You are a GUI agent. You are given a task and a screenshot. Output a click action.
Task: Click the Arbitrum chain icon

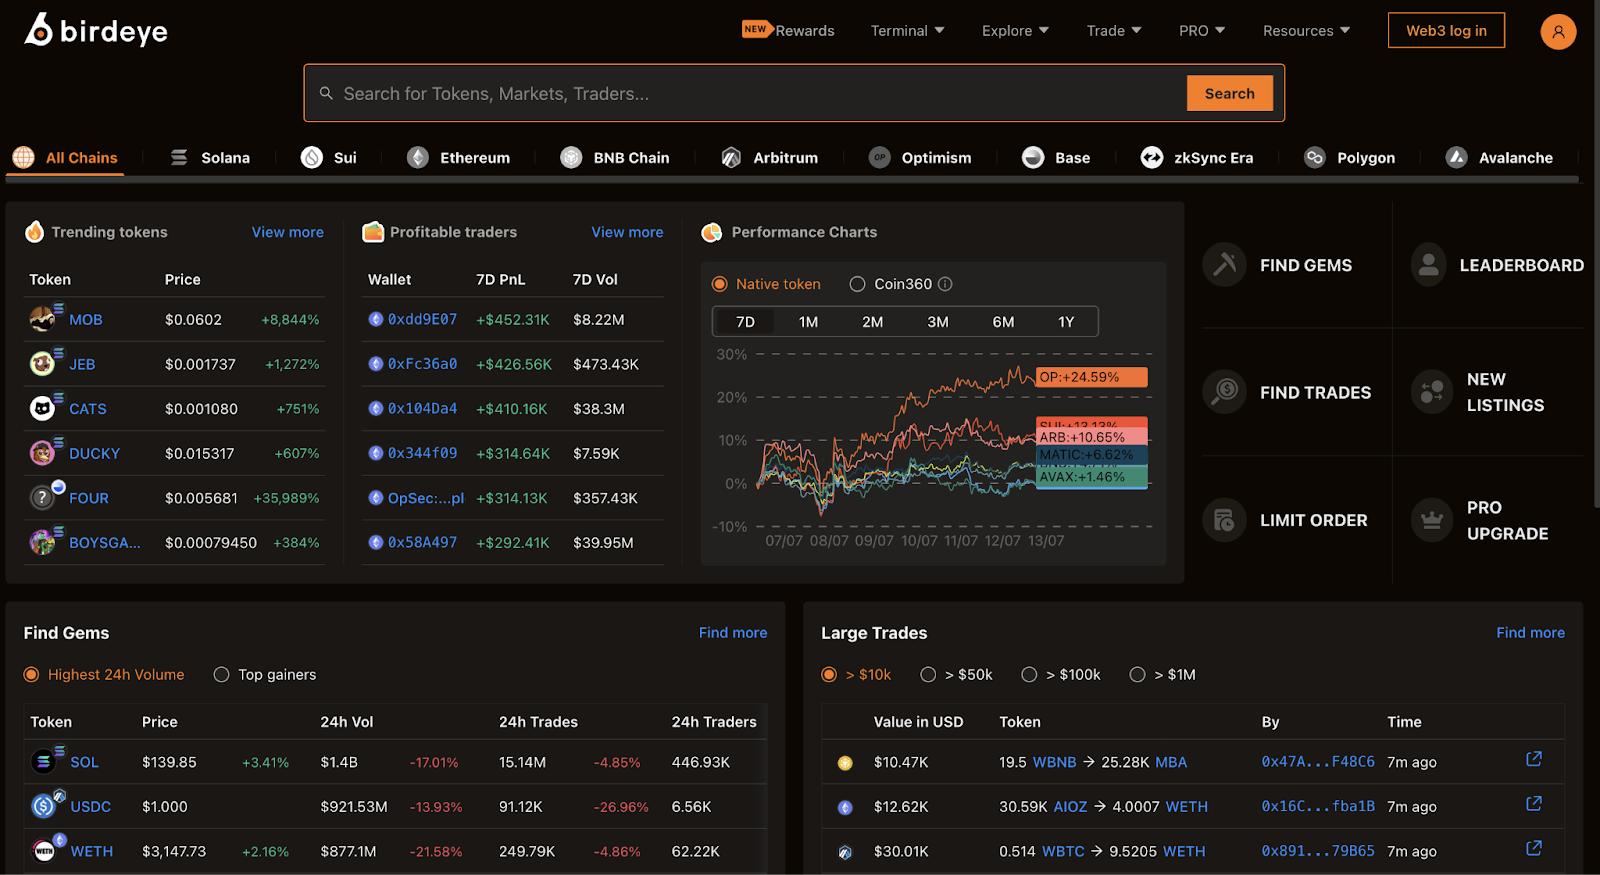pos(731,157)
